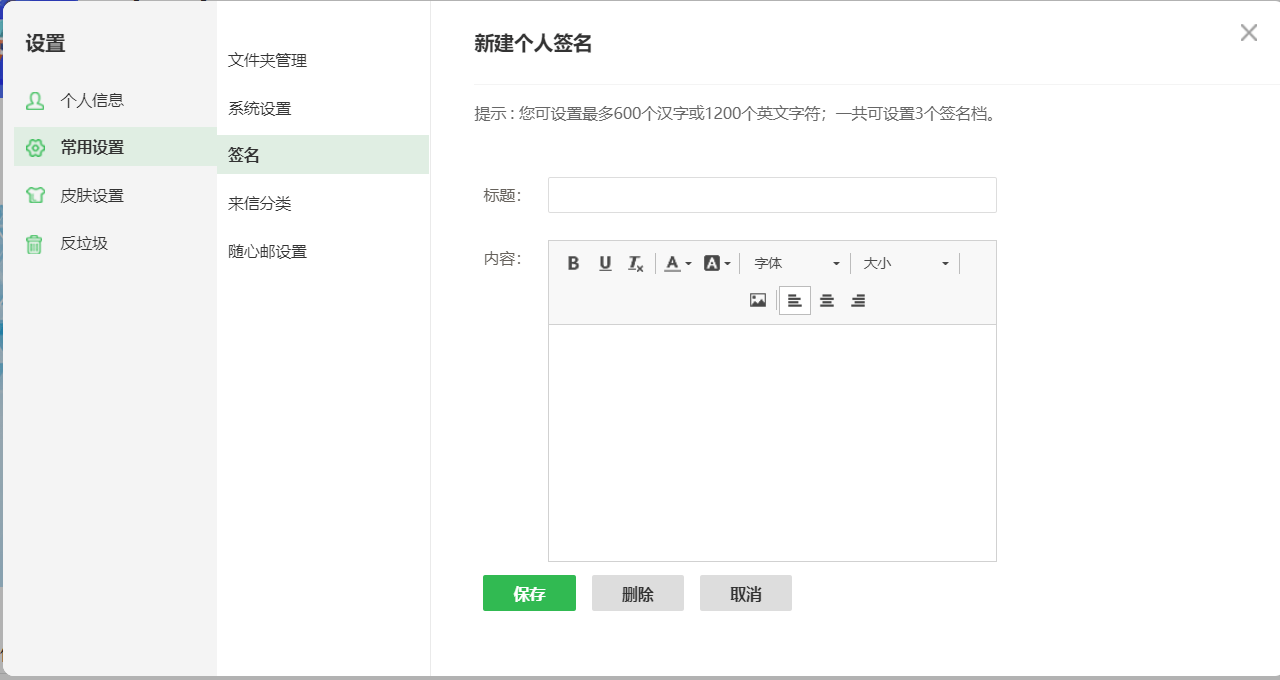Click the green 保存 button

pos(529,593)
